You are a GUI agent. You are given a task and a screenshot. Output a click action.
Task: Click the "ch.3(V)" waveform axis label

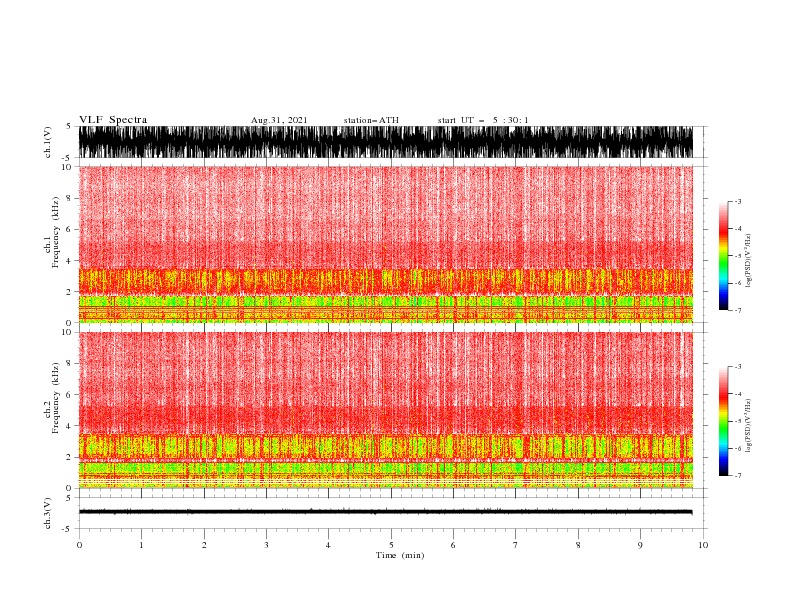(x=48, y=513)
